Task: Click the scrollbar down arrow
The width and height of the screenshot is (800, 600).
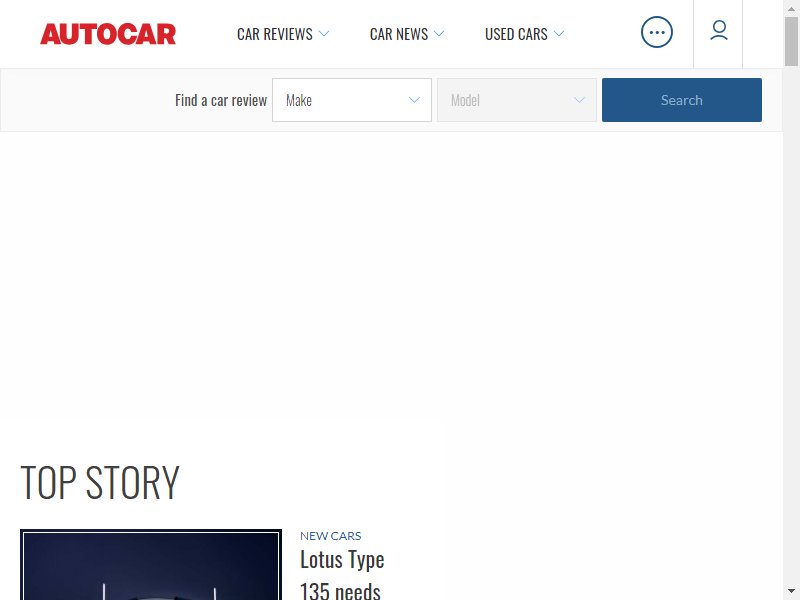Action: point(791,593)
